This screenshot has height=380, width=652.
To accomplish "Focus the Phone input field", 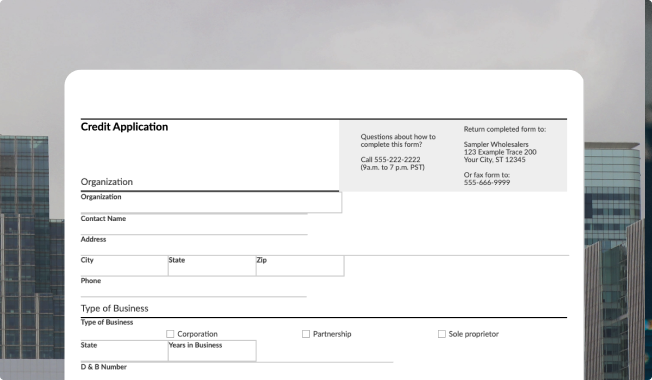I will [x=193, y=286].
